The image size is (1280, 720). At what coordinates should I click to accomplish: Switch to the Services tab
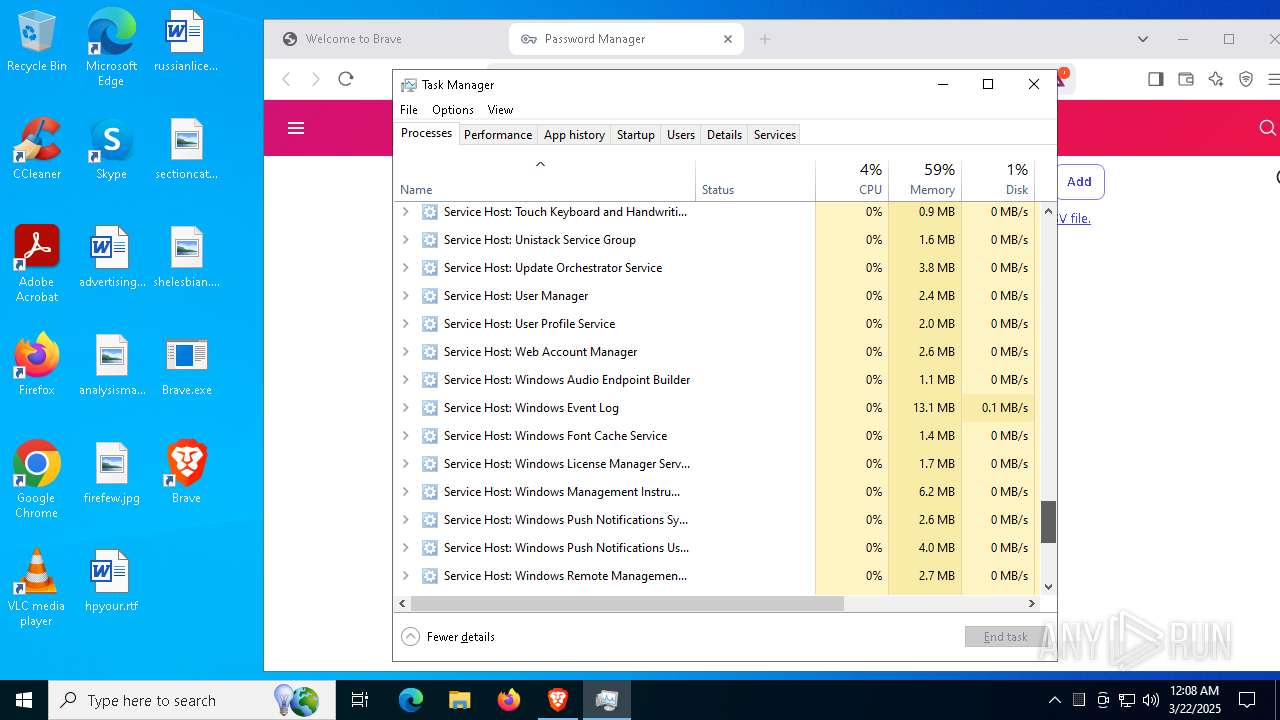click(775, 135)
